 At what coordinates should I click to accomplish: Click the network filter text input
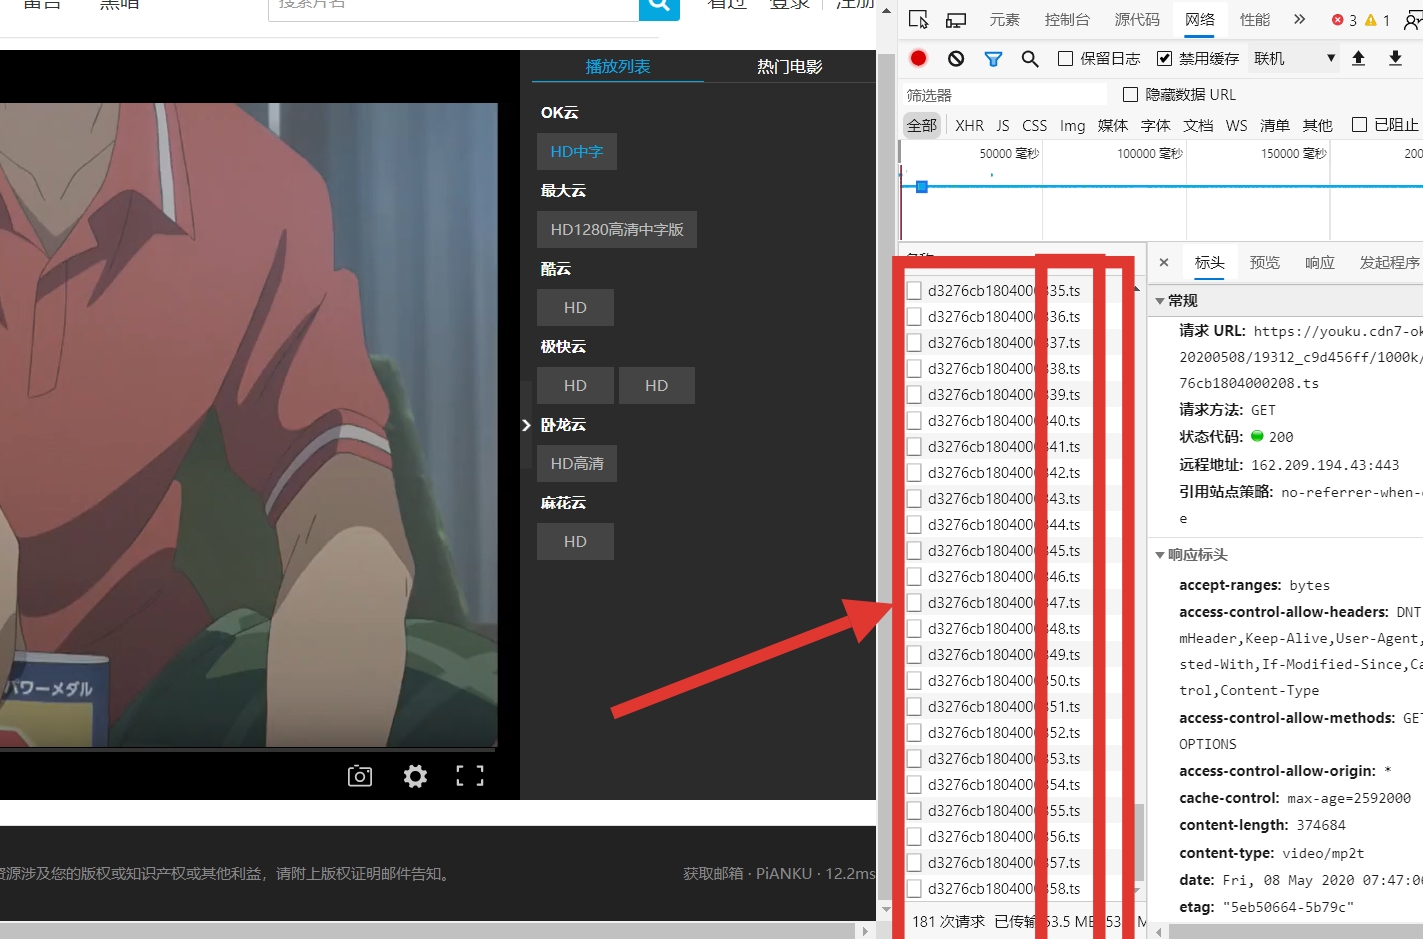coord(1004,95)
